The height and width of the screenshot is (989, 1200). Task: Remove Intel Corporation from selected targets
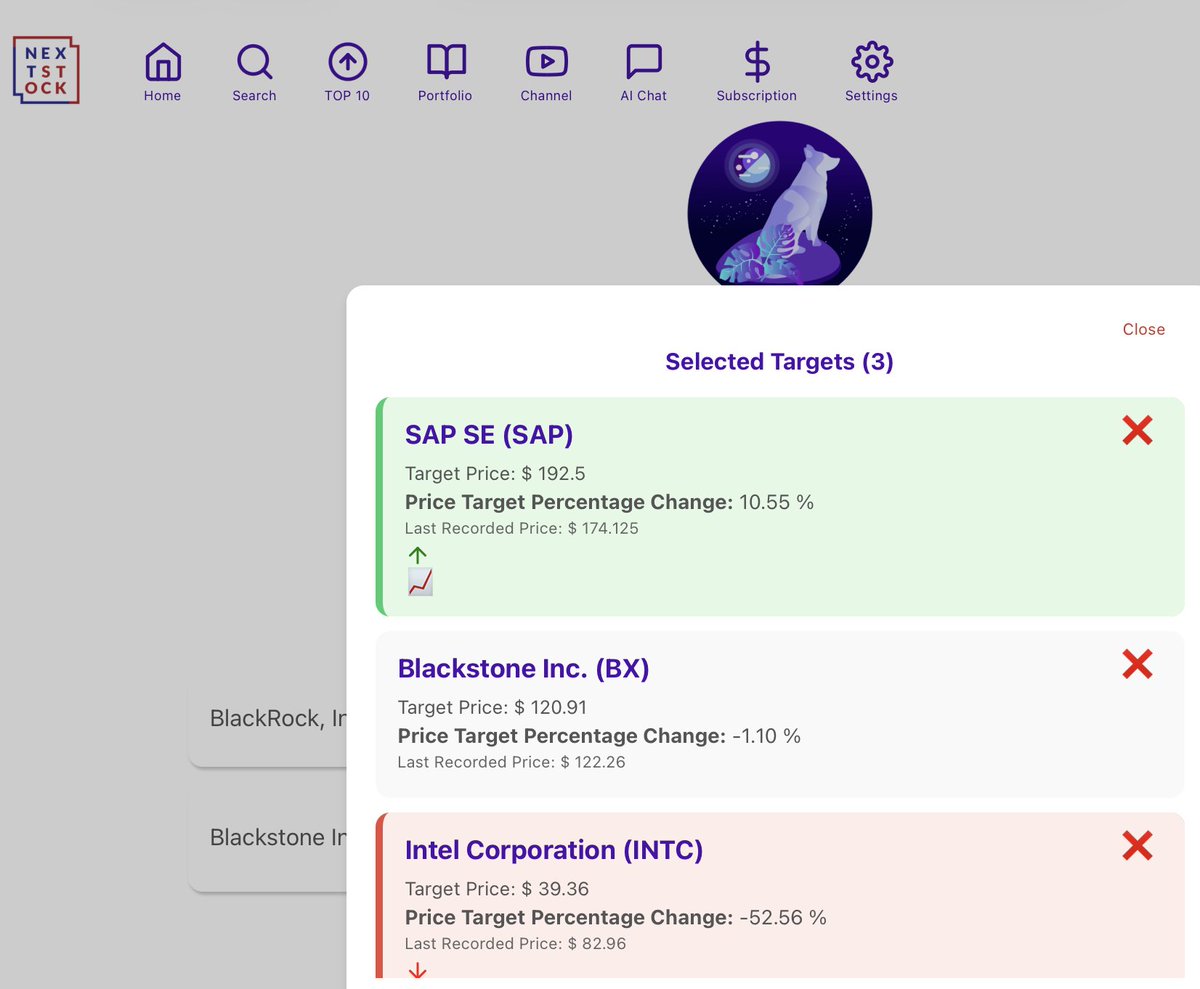click(1137, 846)
